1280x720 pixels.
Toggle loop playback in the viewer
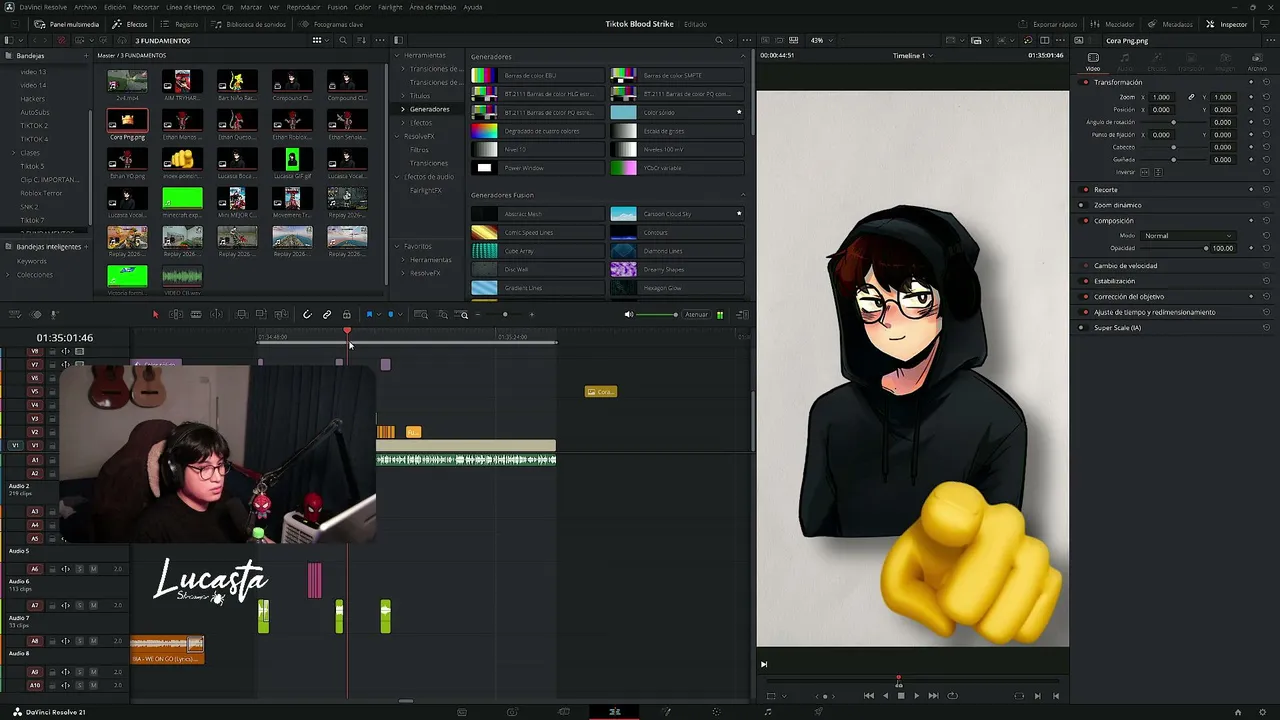coord(952,696)
